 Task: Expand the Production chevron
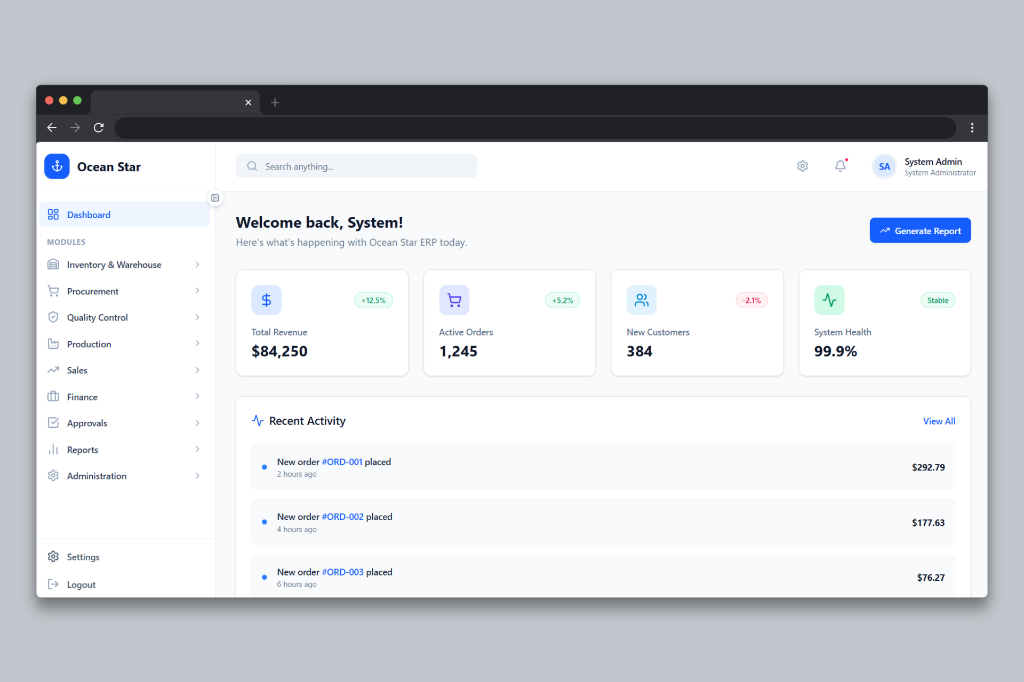click(x=197, y=344)
